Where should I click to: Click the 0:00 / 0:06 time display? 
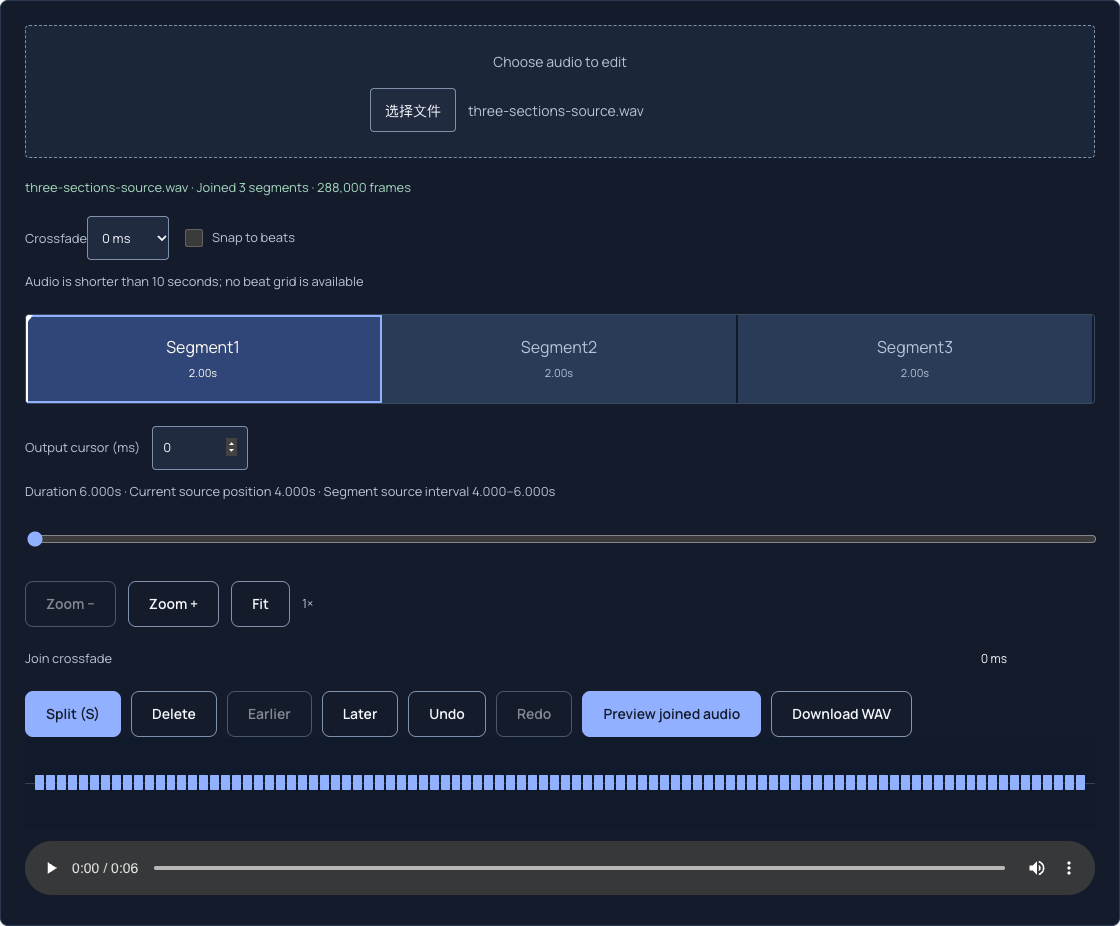[x=105, y=868]
